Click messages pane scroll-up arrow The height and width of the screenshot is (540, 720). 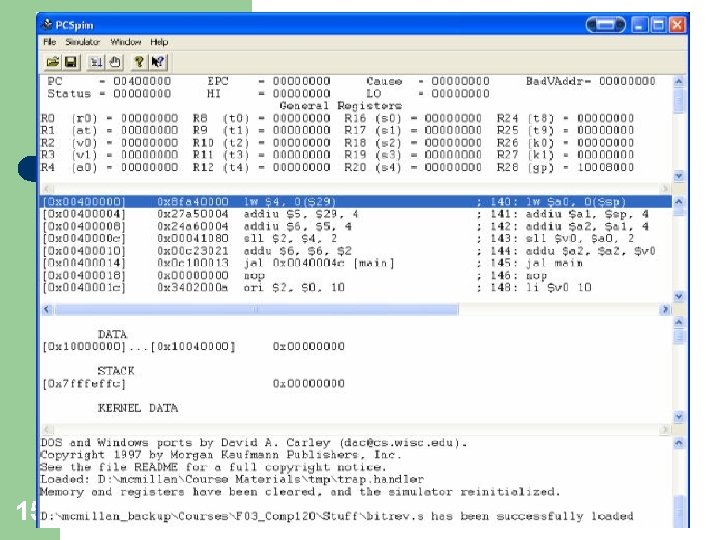(679, 444)
